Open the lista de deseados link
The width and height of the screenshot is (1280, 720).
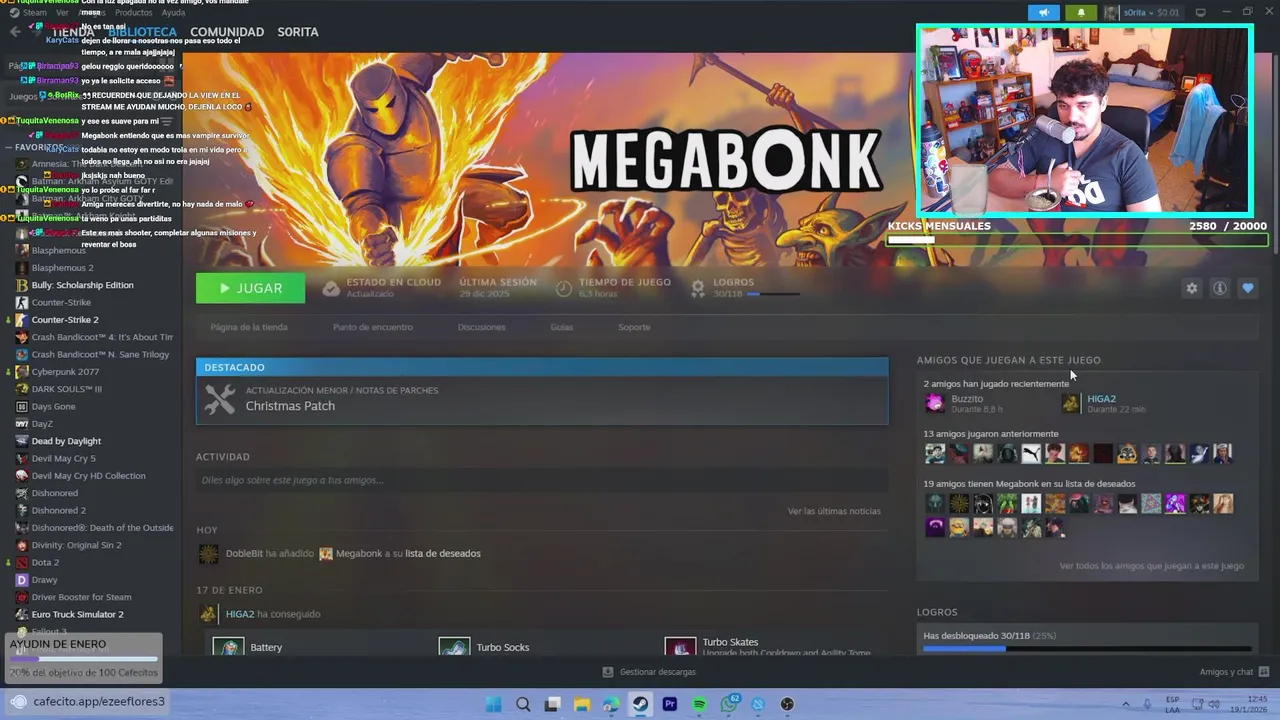(443, 554)
